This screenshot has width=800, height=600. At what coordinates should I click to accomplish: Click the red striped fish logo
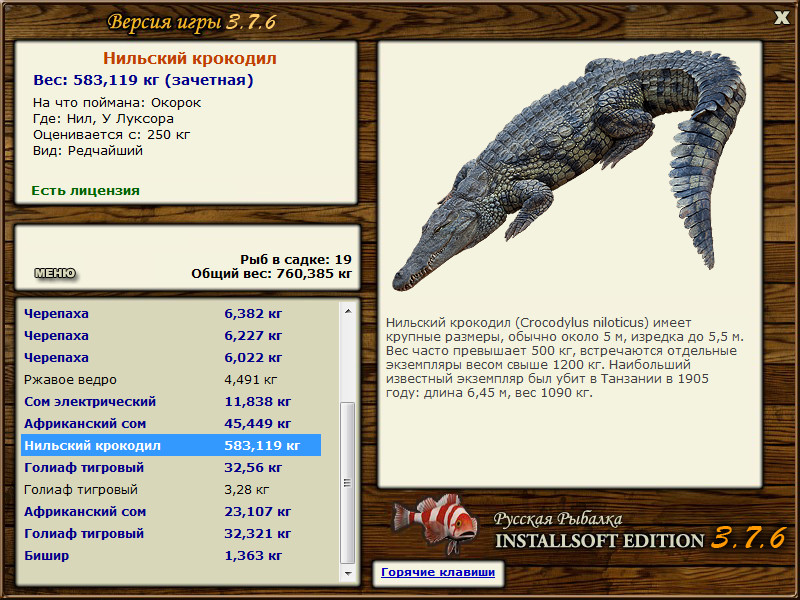[x=435, y=524]
